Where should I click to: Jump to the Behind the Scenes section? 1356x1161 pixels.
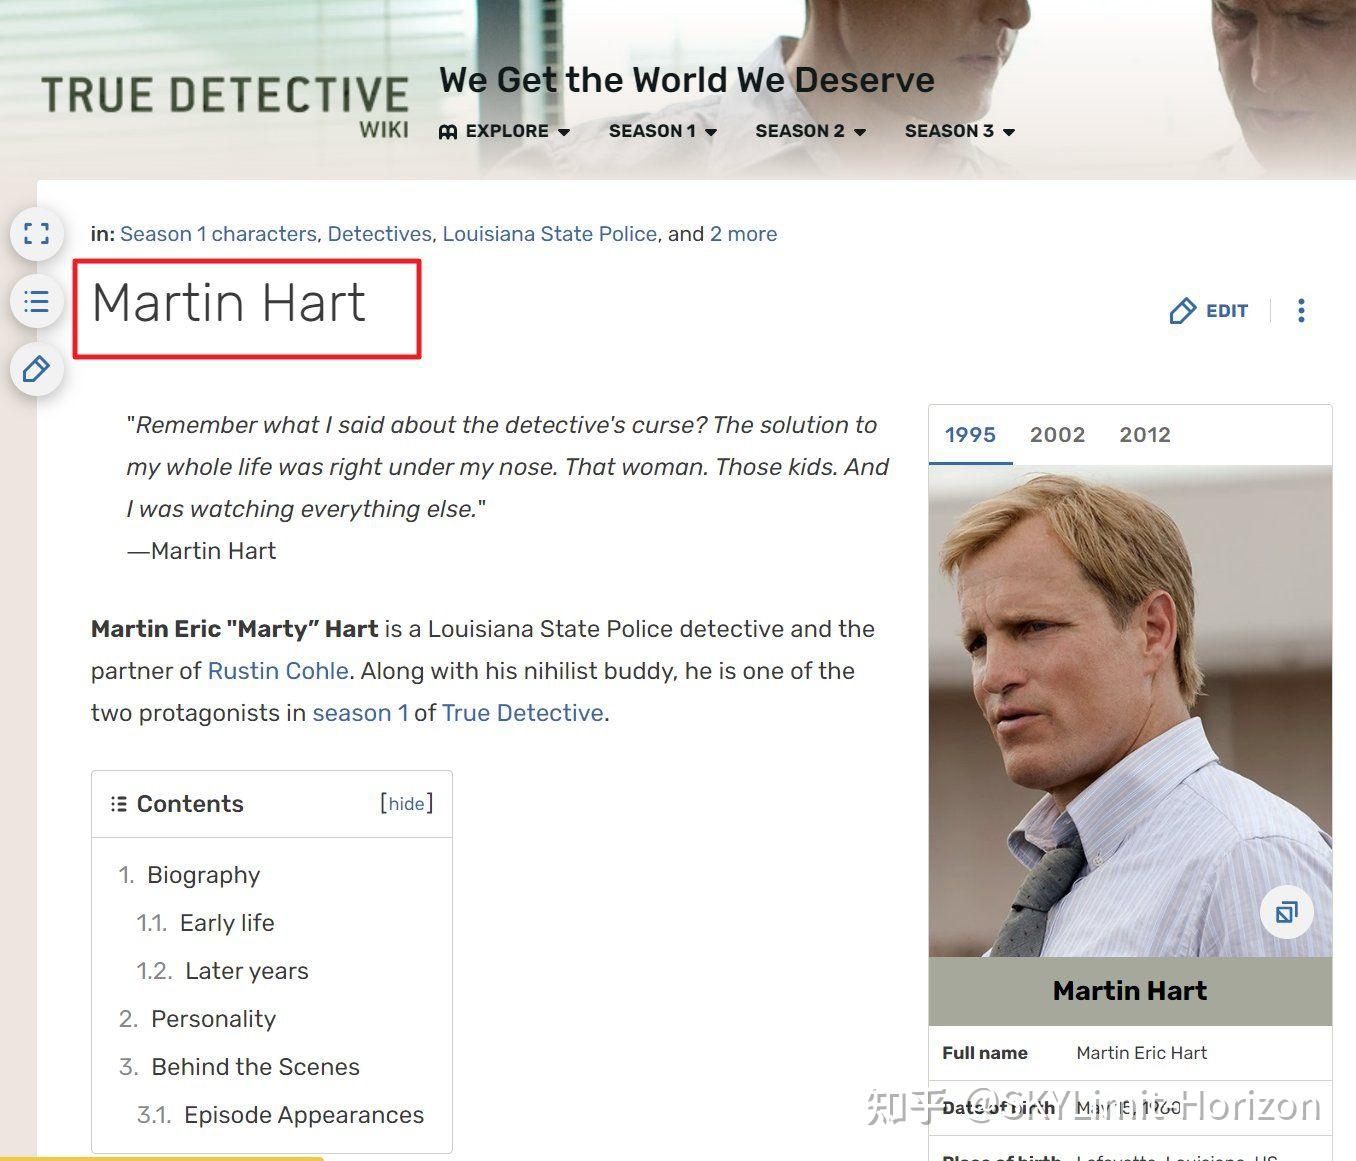tap(255, 1067)
